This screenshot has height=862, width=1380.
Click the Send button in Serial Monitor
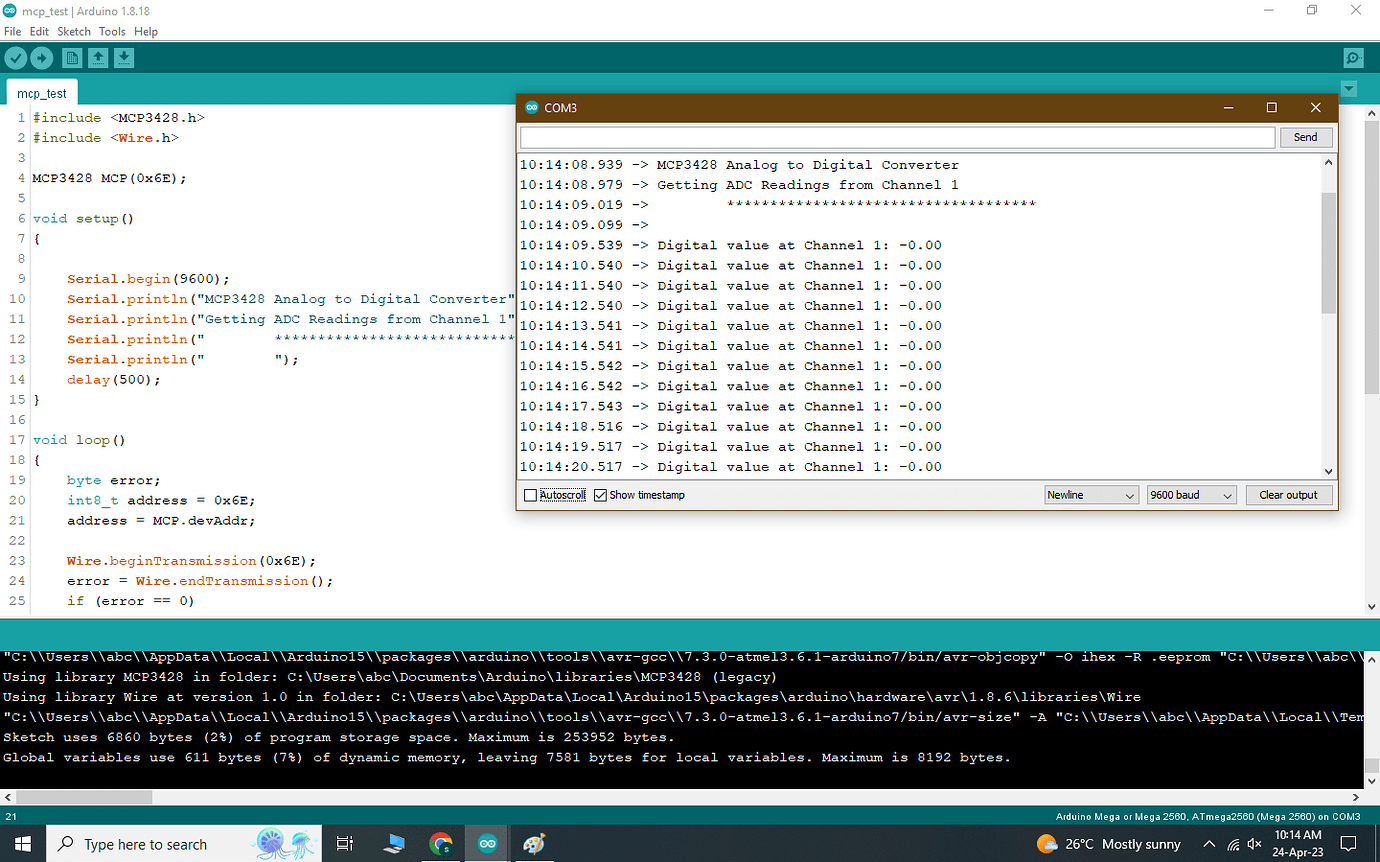click(1306, 137)
